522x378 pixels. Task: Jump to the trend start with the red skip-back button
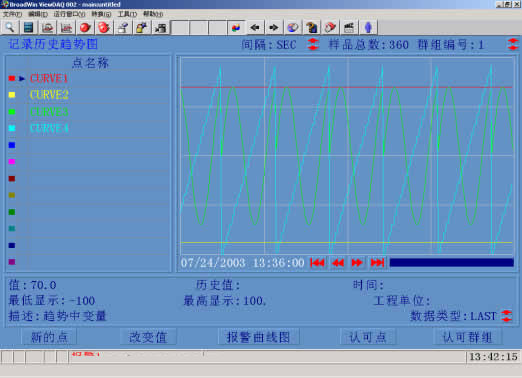(317, 263)
